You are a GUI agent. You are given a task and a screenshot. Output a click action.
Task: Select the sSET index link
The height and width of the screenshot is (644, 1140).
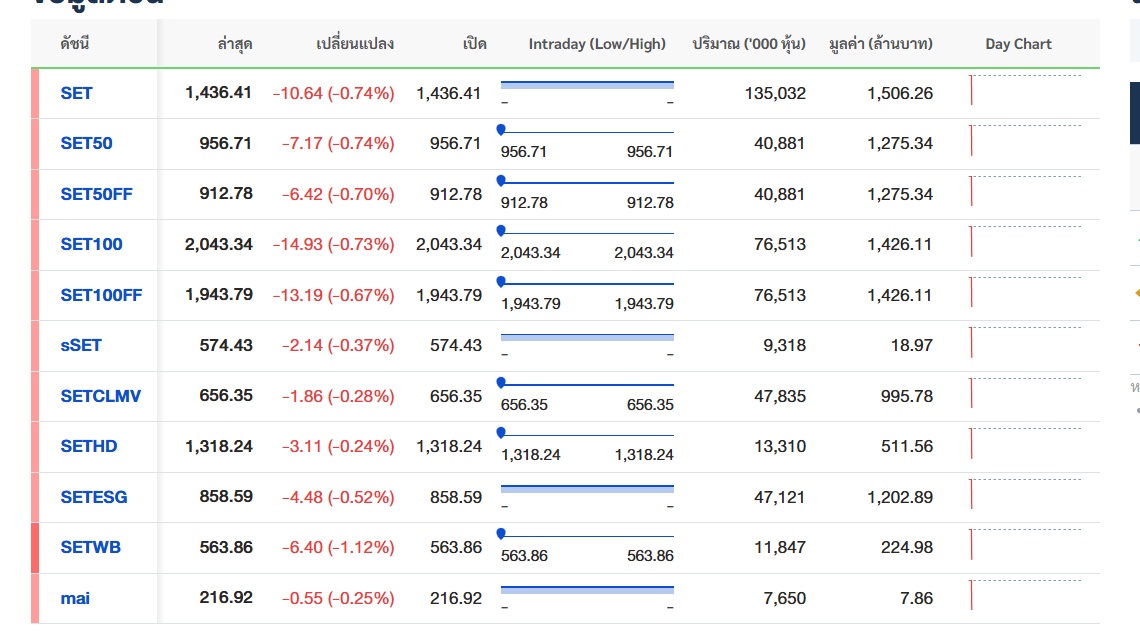(x=81, y=345)
